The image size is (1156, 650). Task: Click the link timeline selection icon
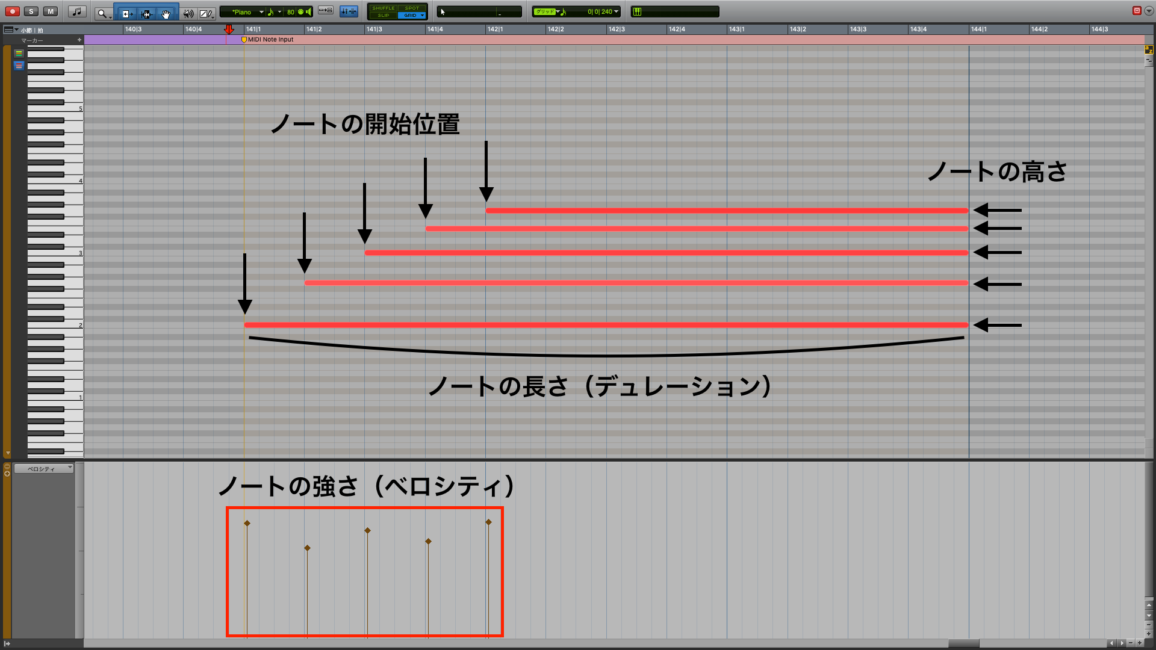348,11
